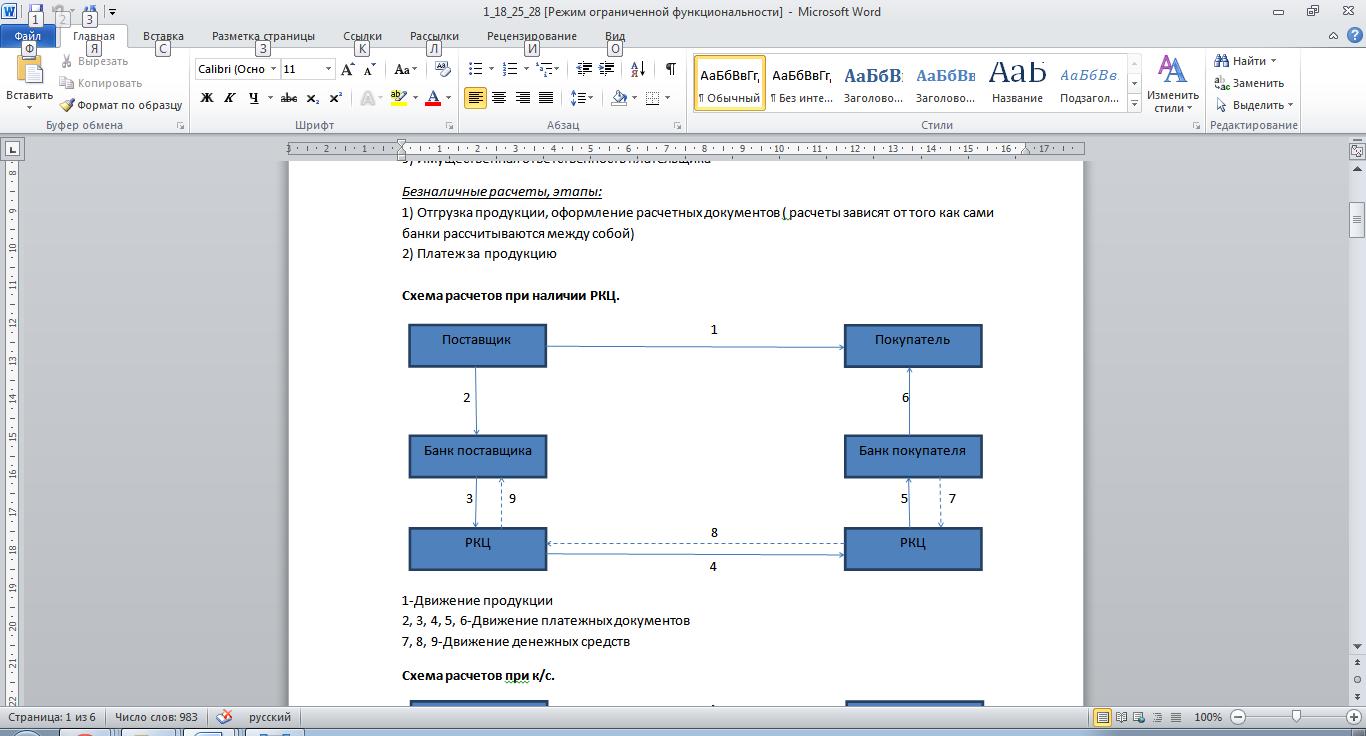Click Название style thumbnail
This screenshot has width=1366, height=736.
pos(1018,83)
